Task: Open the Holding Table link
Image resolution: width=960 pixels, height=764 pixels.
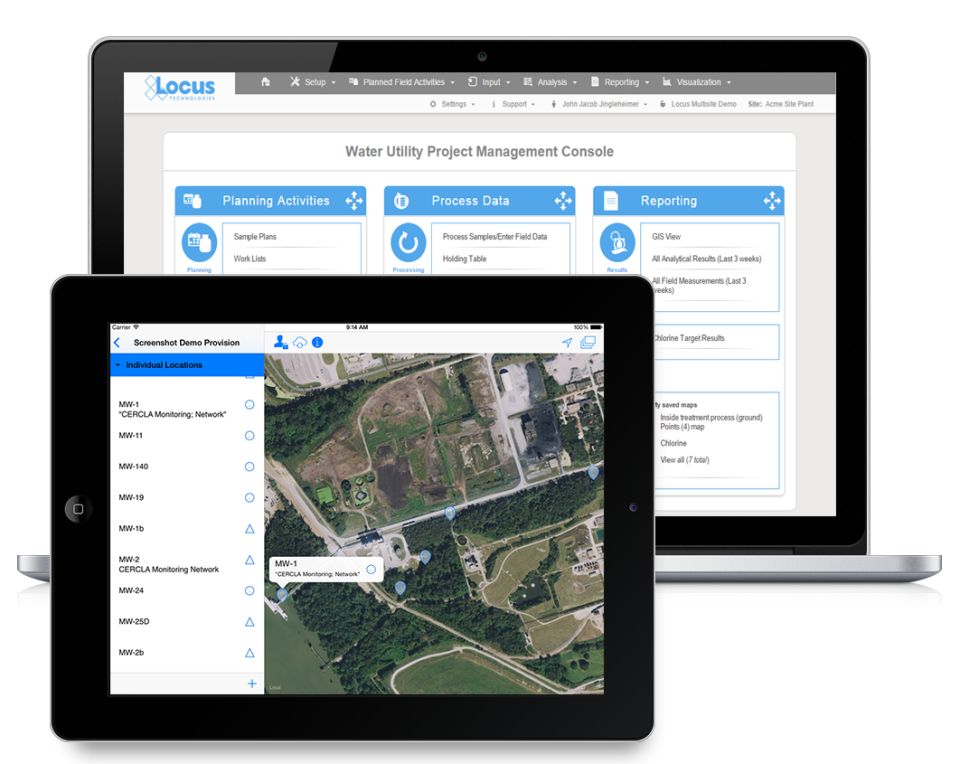Action: (464, 259)
